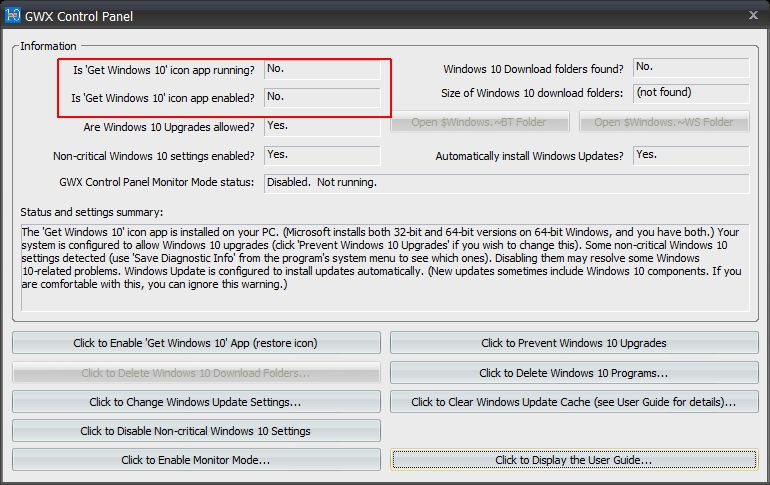Viewport: 770px width, 485px height.
Task: Open Change Windows Update Settings
Action: click(196, 402)
